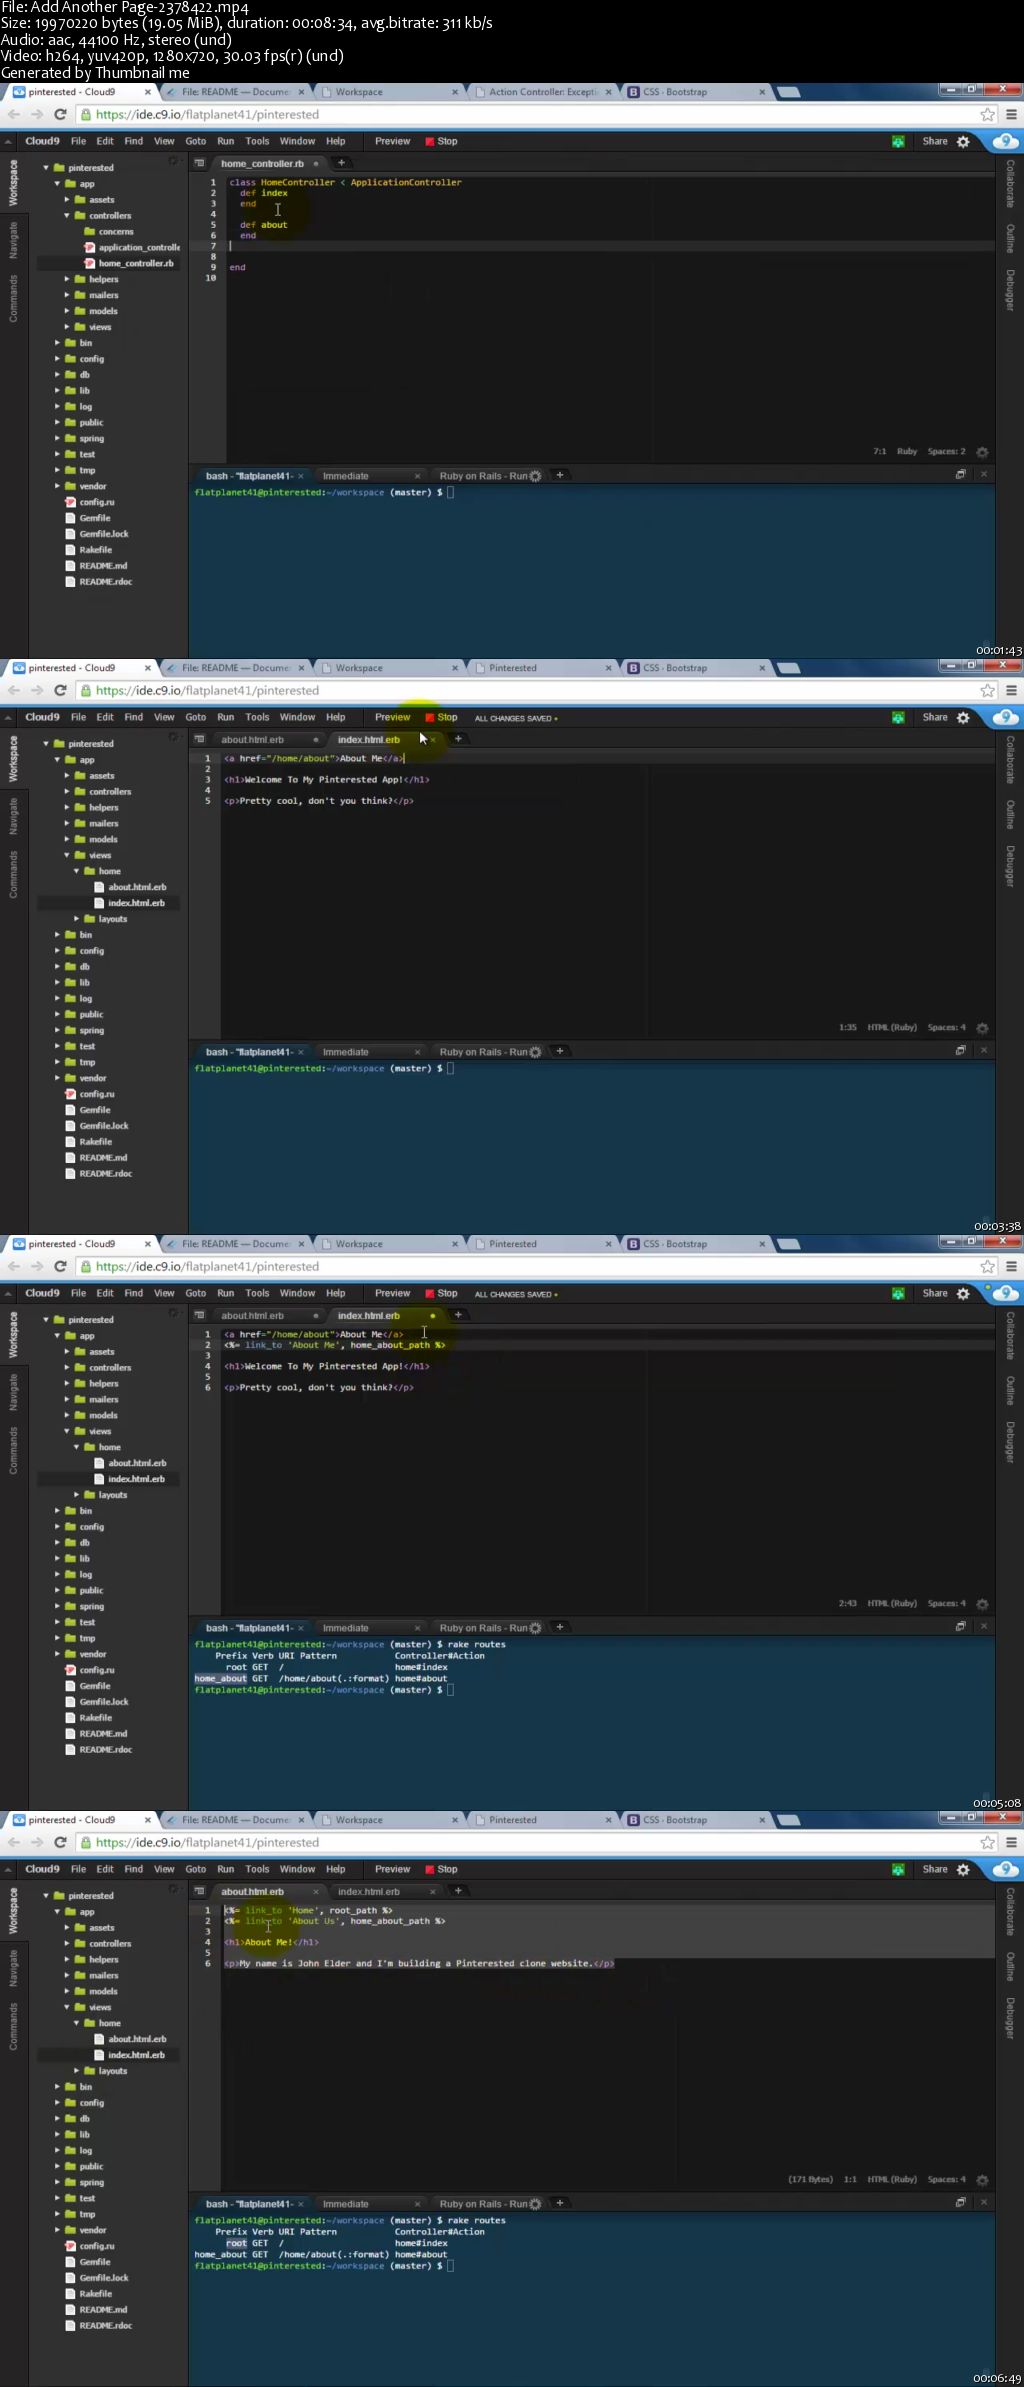
Task: Open new browser tab in the 00:01:43 frame
Action: pos(789,92)
